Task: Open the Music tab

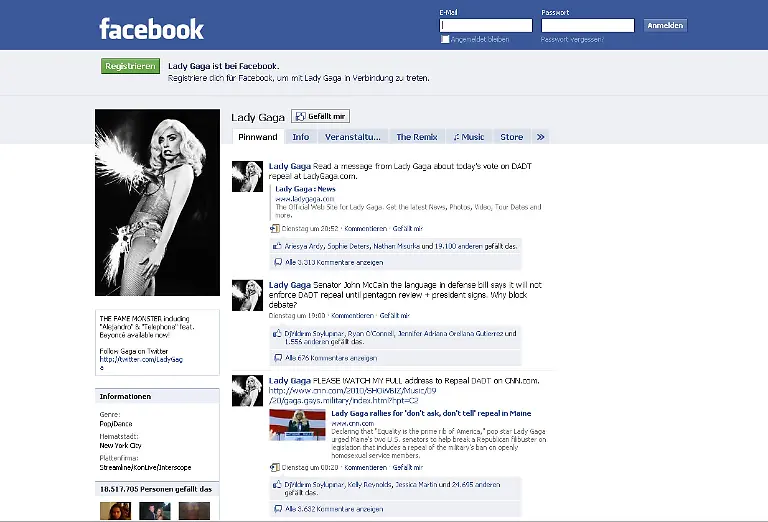Action: [469, 137]
